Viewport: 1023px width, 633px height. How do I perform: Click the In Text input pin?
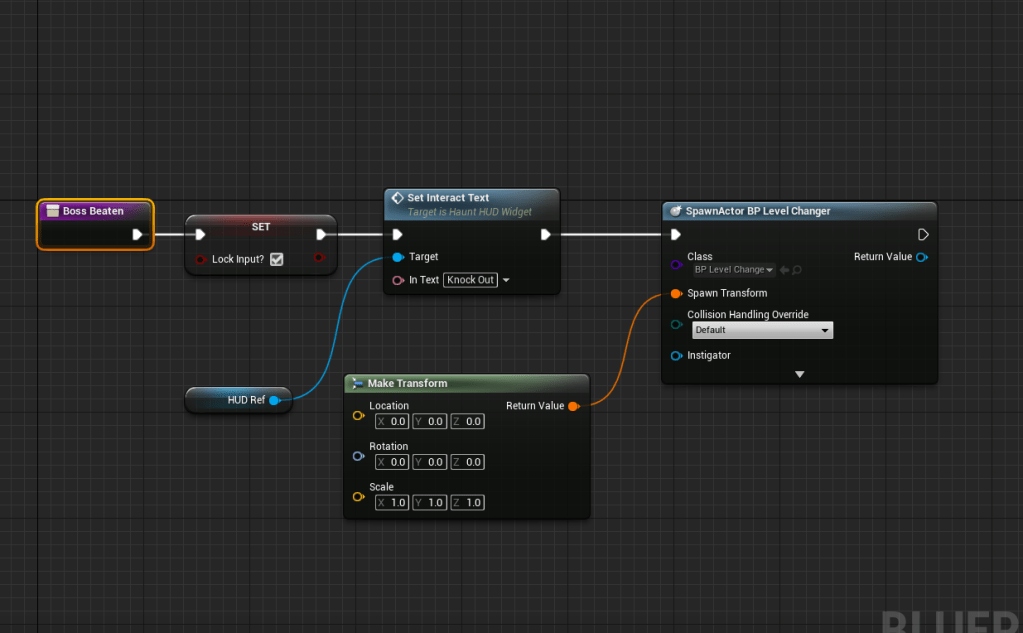click(x=397, y=280)
